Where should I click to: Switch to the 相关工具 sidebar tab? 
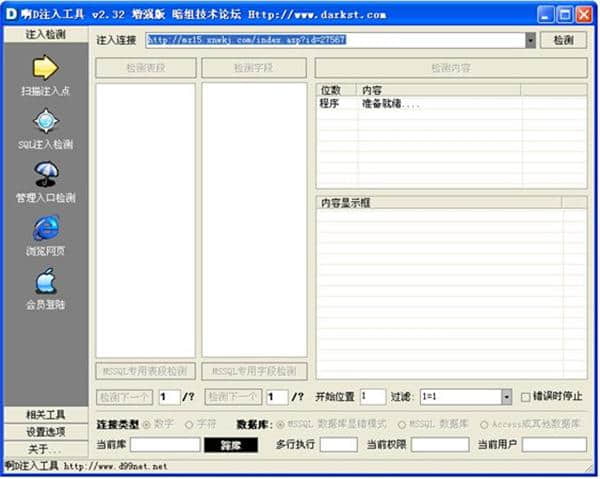pos(45,414)
